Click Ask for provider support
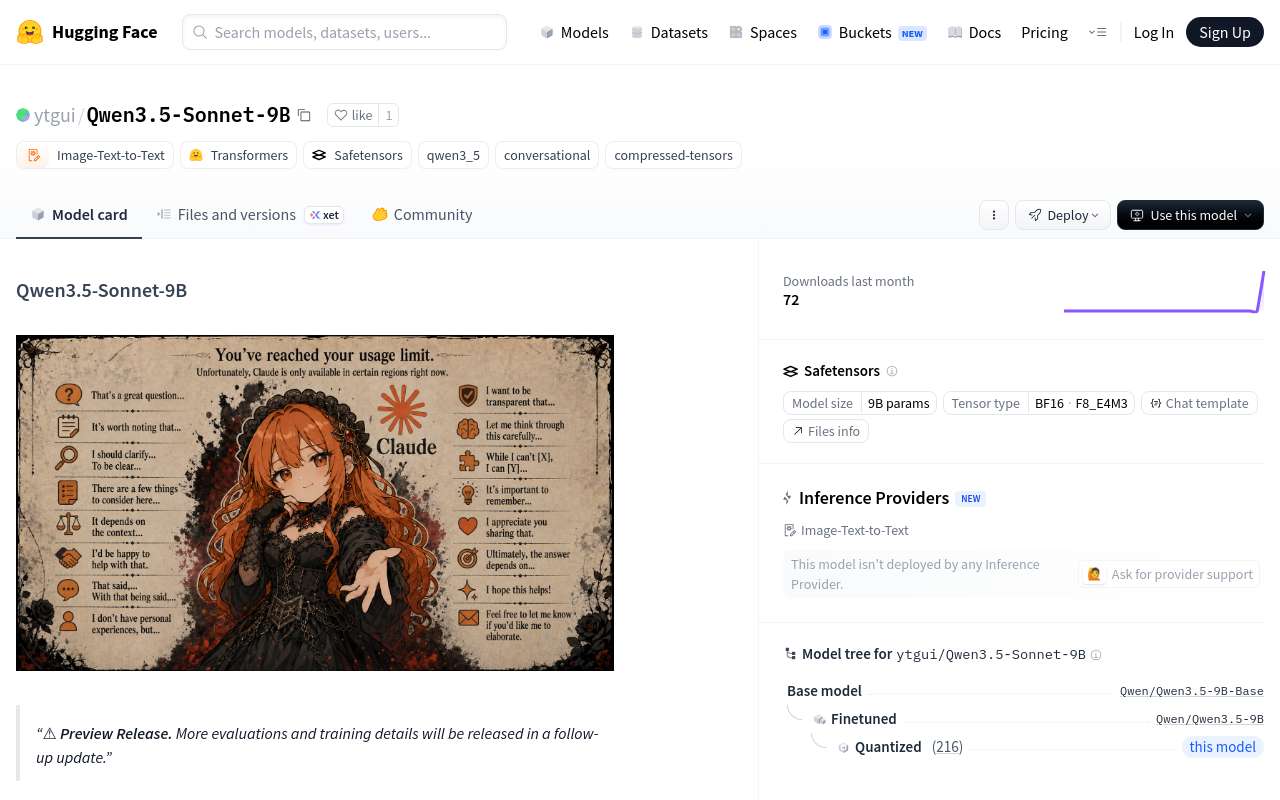Viewport: 1280px width, 800px height. point(1170,574)
